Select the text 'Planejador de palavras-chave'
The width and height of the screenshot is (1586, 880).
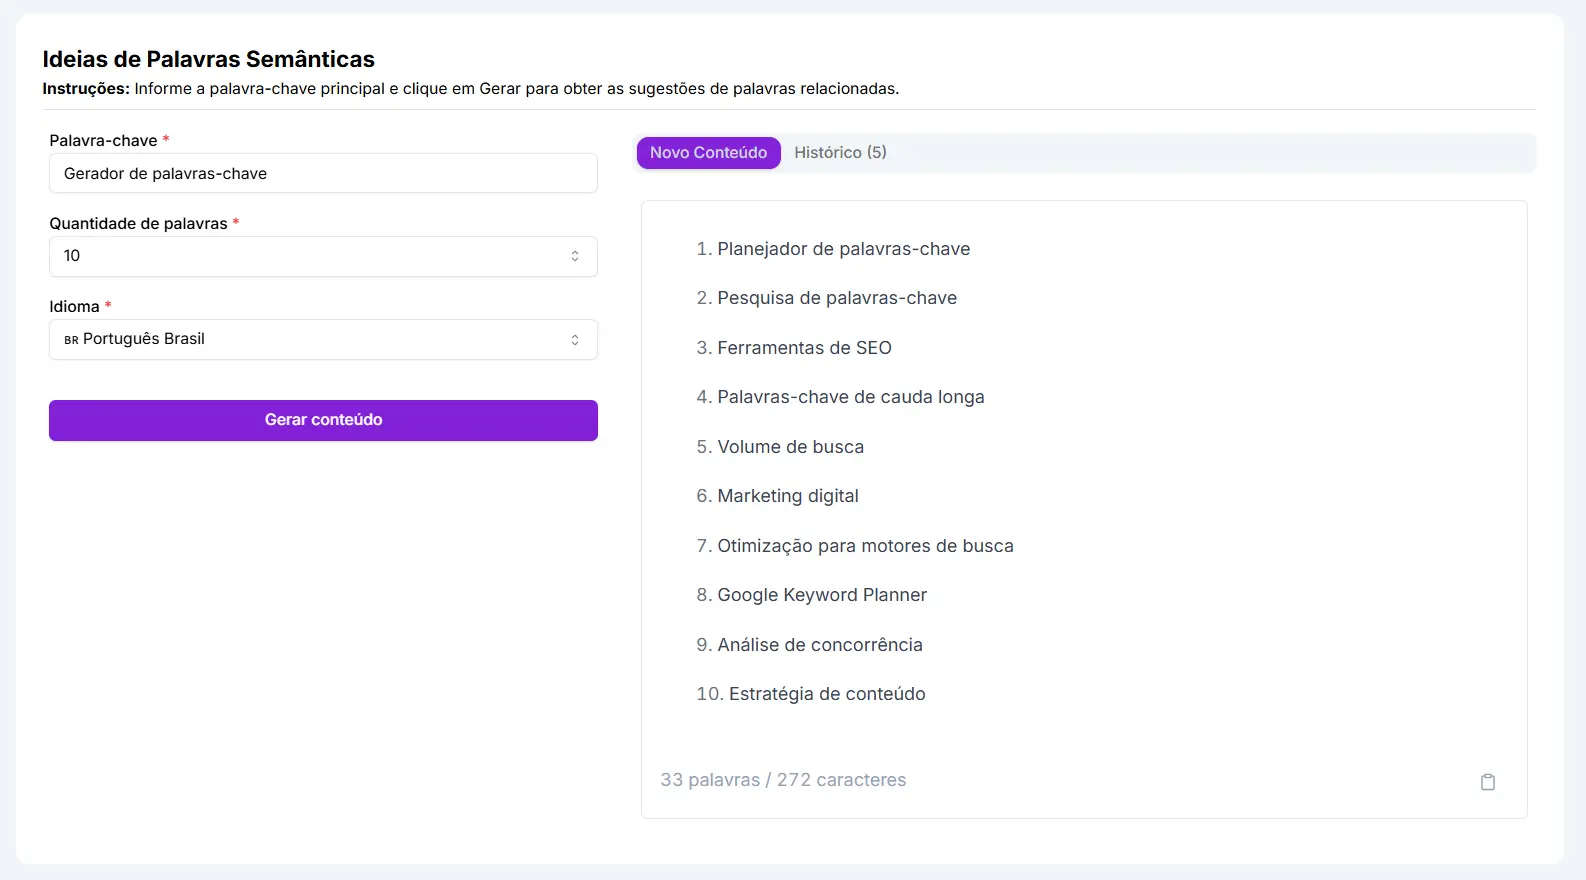coord(844,249)
